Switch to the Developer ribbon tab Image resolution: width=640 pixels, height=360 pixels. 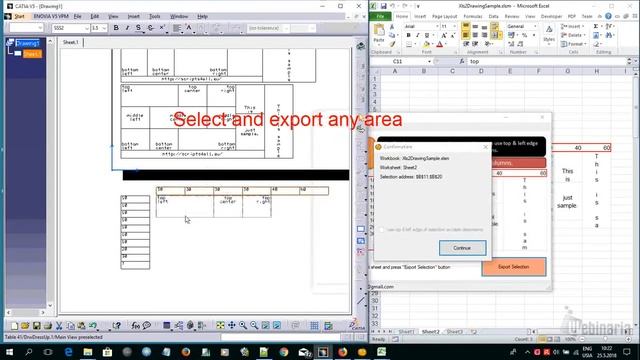[x=551, y=16]
